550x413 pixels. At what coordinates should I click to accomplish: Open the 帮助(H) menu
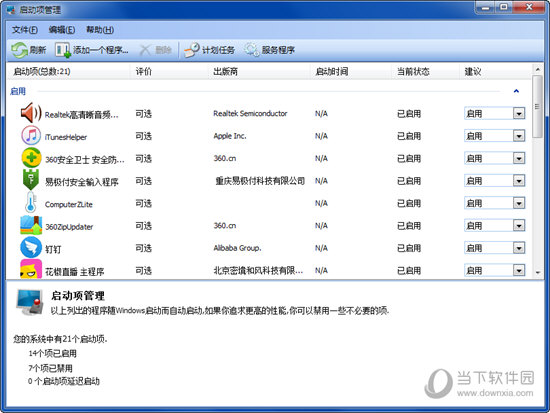coord(100,30)
